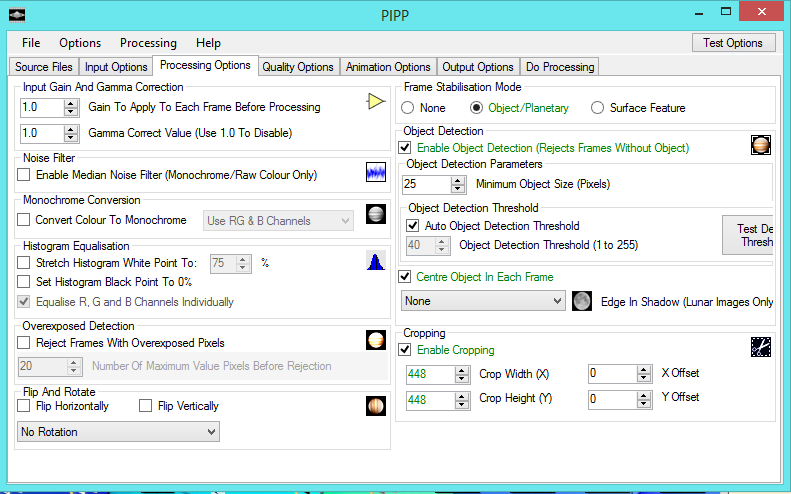Open the Processing menu
Screen dimensions: 791x494
148,43
